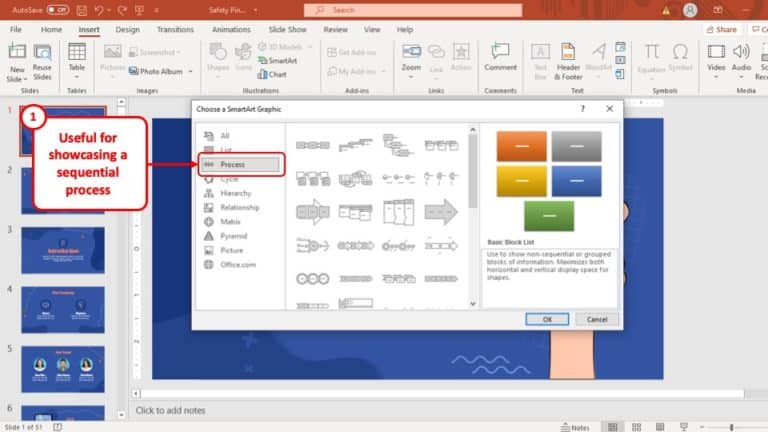Switch to Reading view in status bar
This screenshot has height=432, width=768.
pos(660,427)
